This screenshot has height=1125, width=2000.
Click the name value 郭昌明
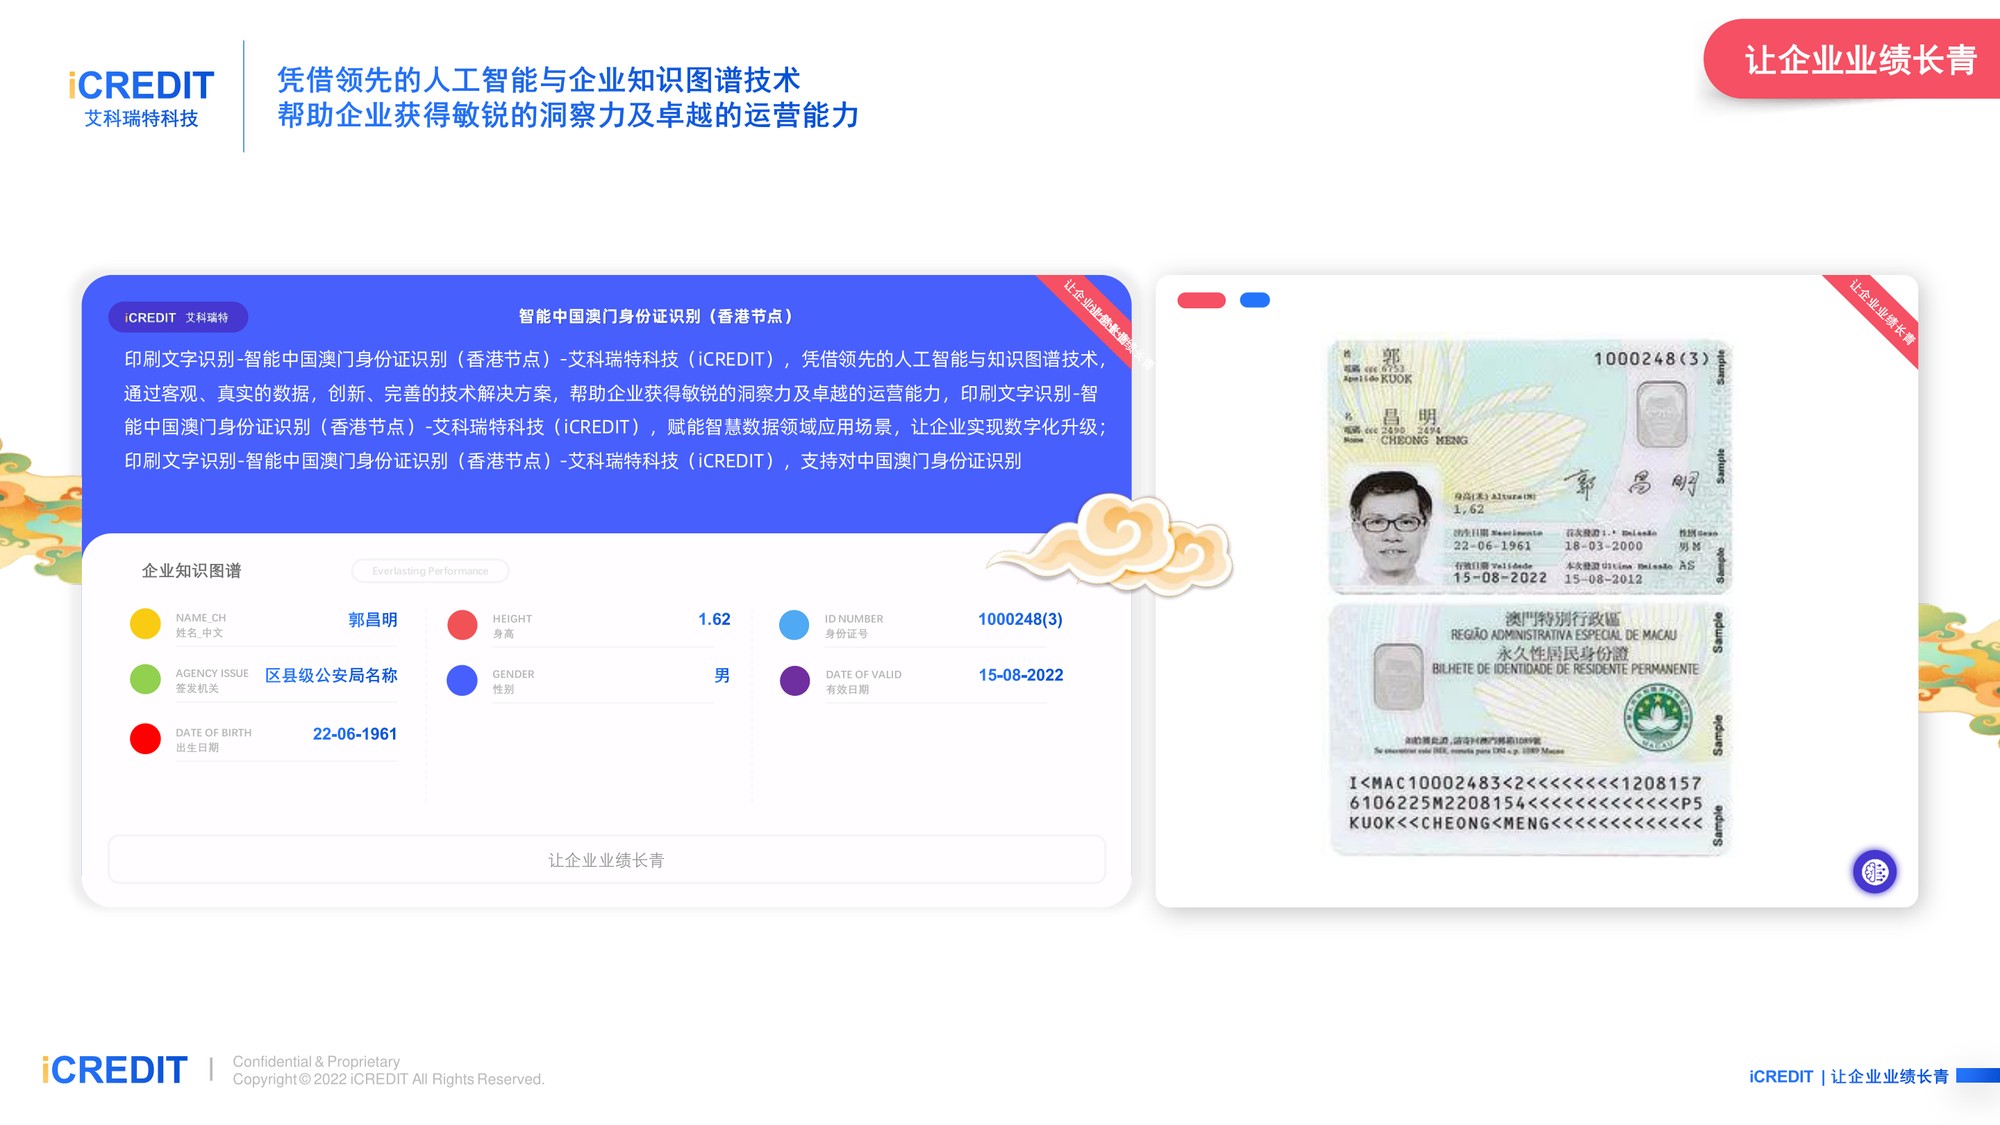click(x=372, y=620)
